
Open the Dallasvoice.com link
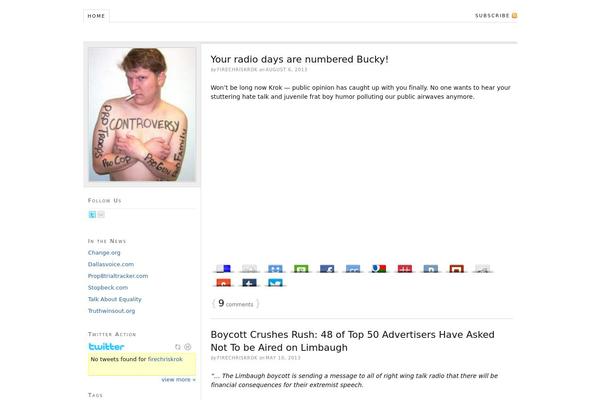[111, 264]
